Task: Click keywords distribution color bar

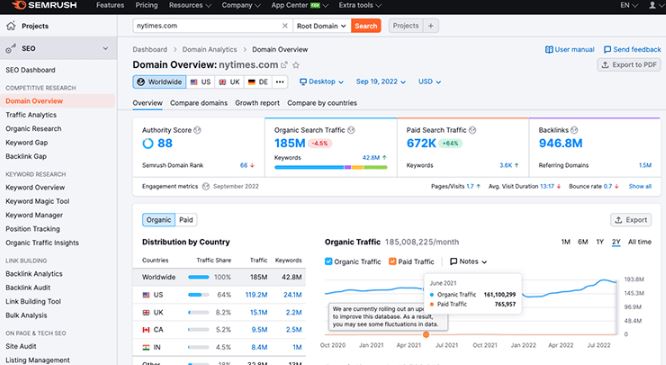Action: click(331, 167)
